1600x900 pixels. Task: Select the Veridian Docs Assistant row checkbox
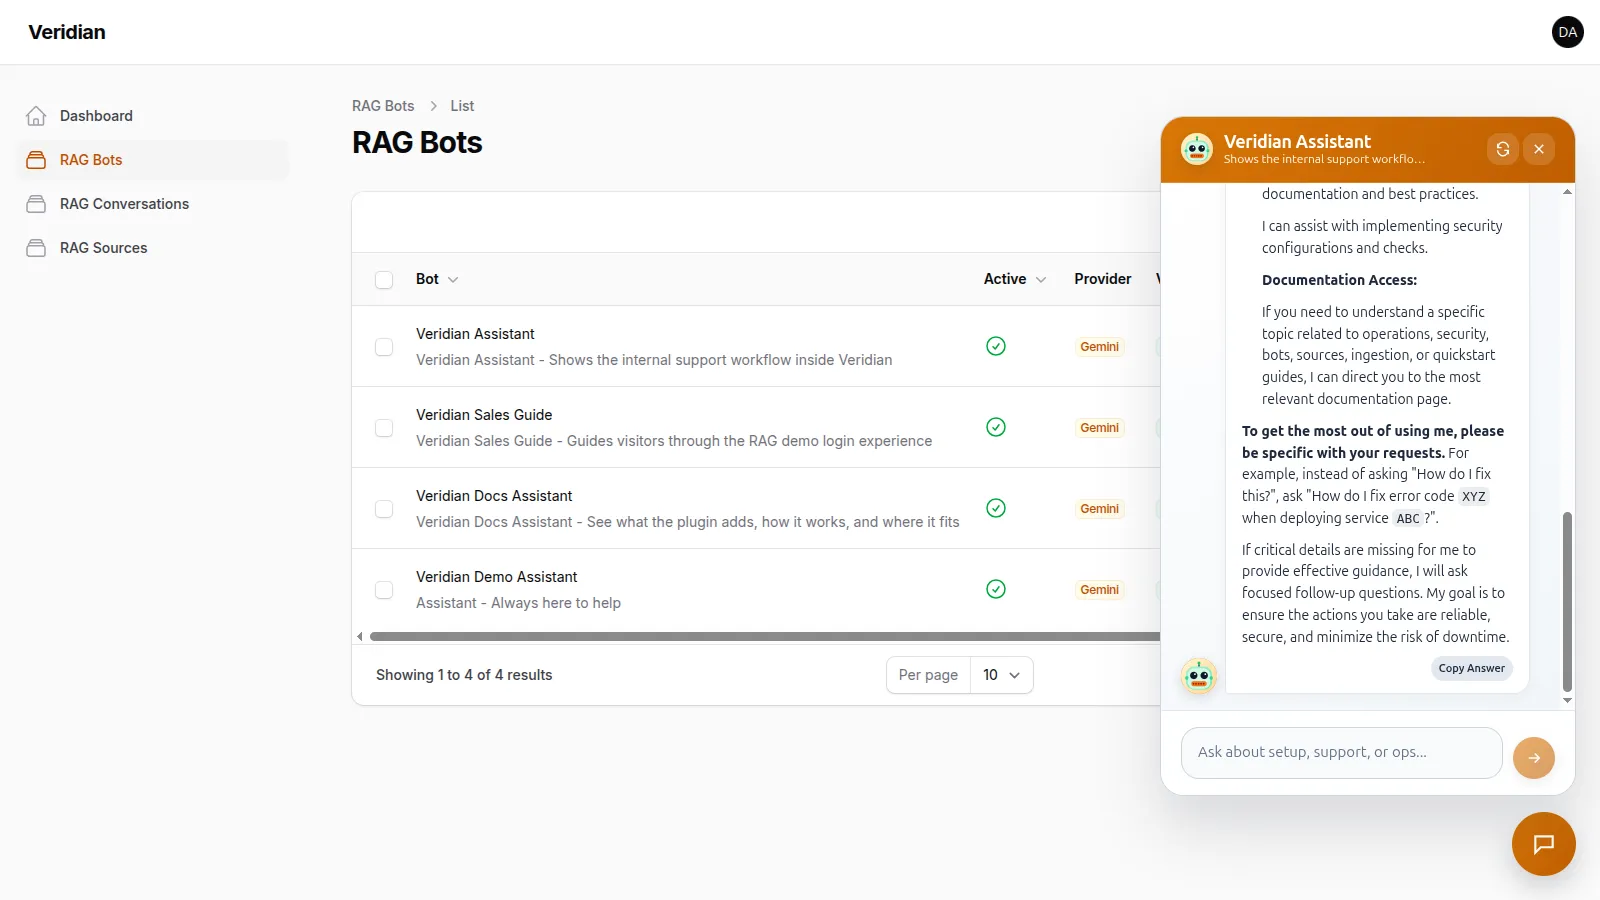[x=384, y=509]
